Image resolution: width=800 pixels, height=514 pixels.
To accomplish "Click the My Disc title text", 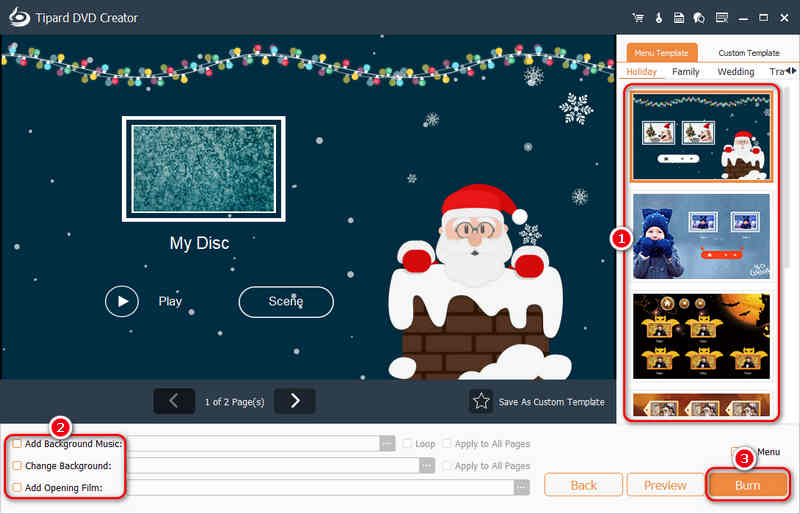I will pyautogui.click(x=199, y=243).
